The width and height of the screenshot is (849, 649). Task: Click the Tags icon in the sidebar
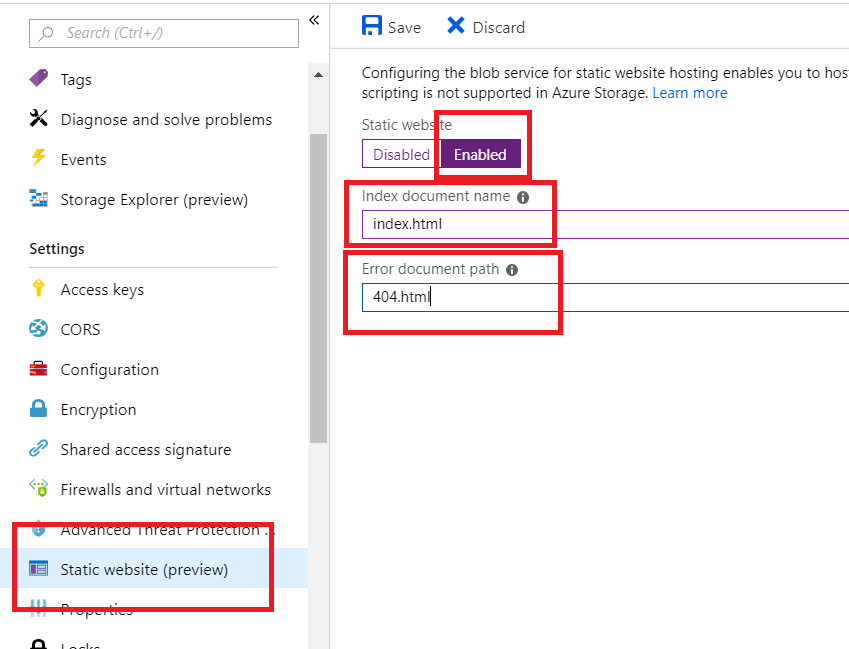[38, 78]
